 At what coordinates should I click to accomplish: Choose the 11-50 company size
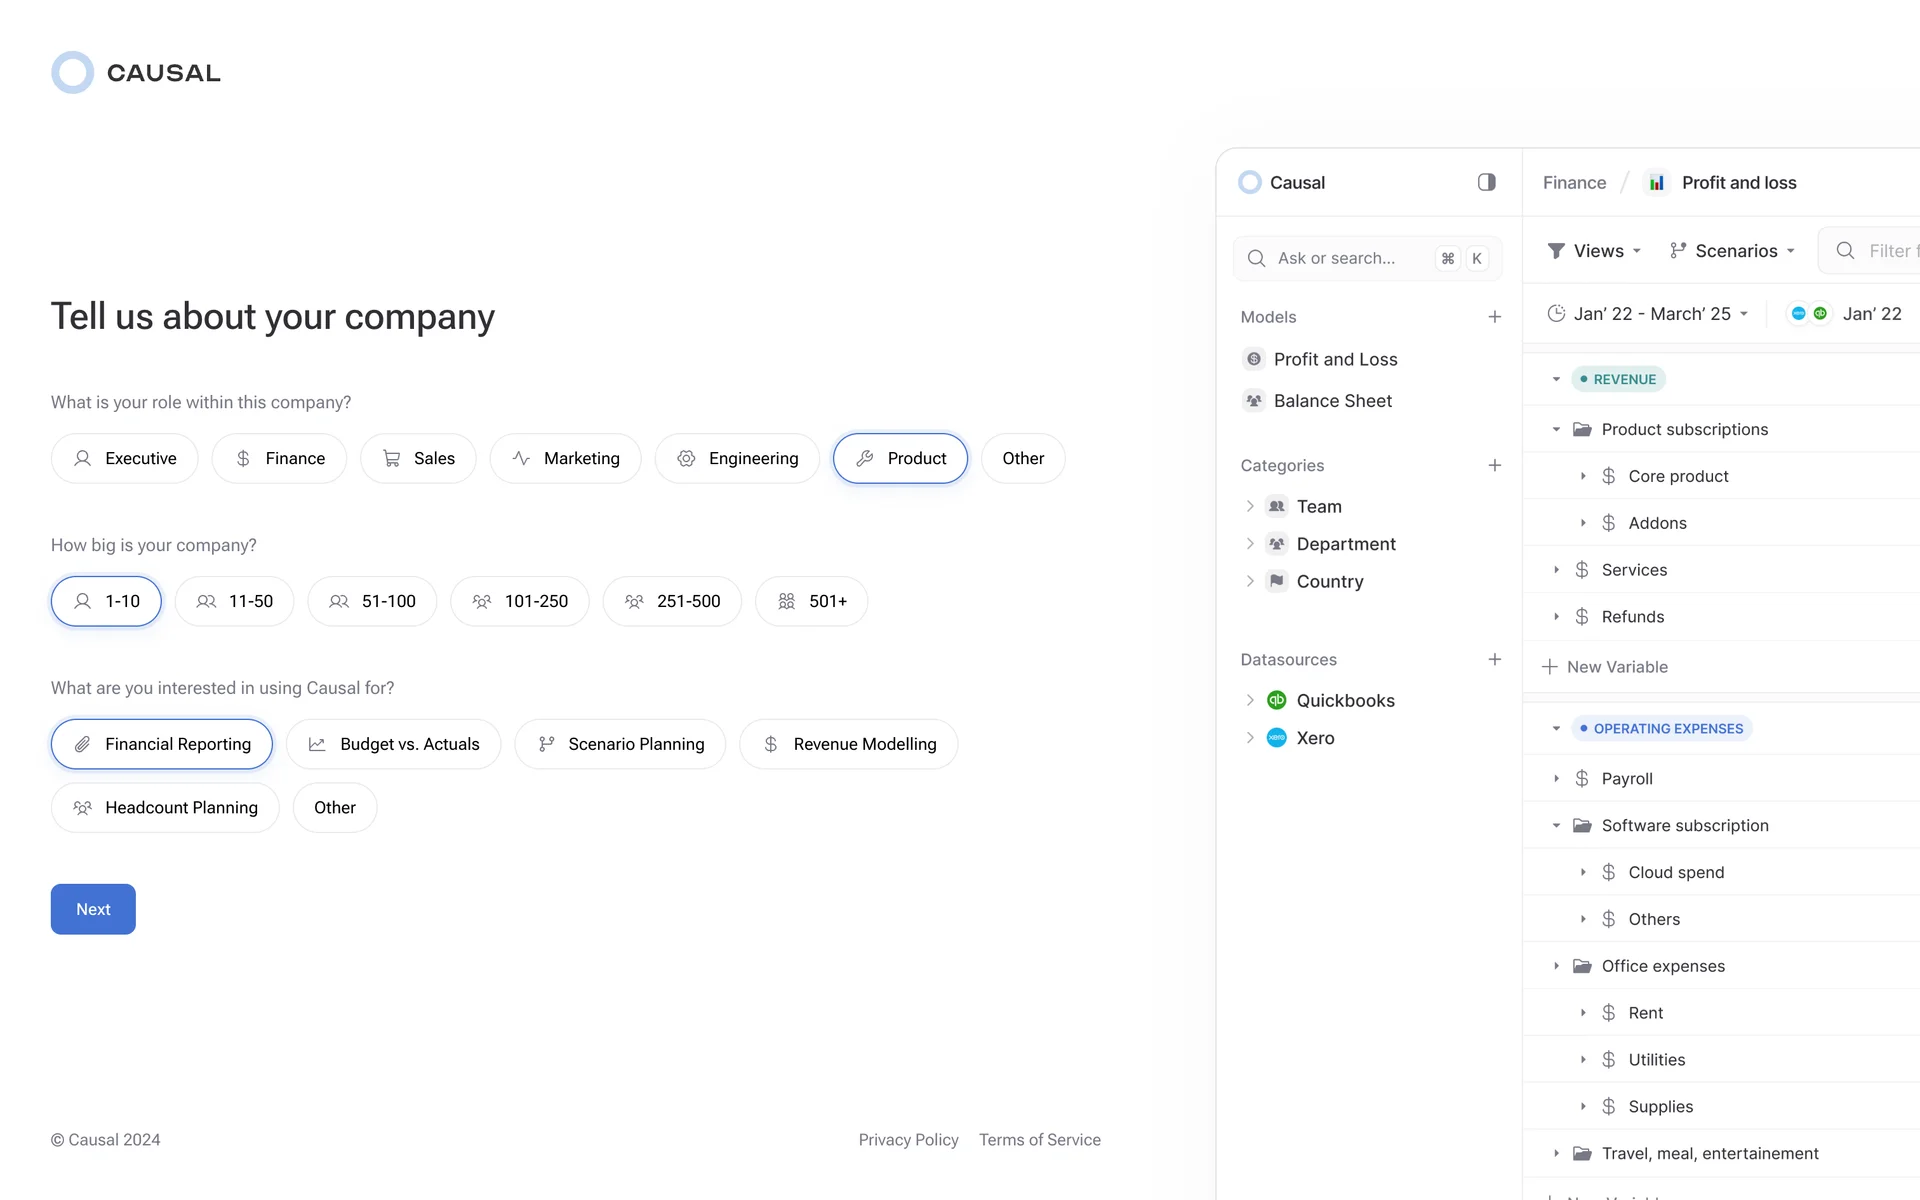pos(234,601)
